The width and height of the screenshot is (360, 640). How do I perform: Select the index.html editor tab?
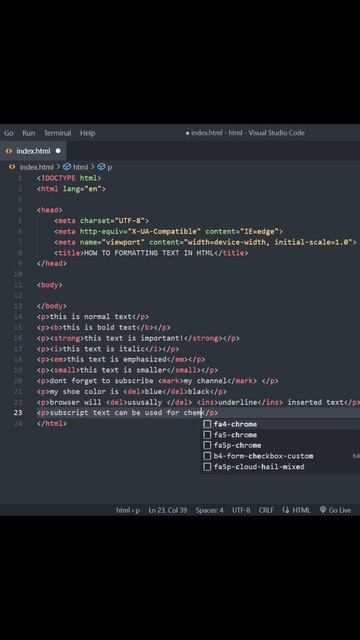click(33, 151)
